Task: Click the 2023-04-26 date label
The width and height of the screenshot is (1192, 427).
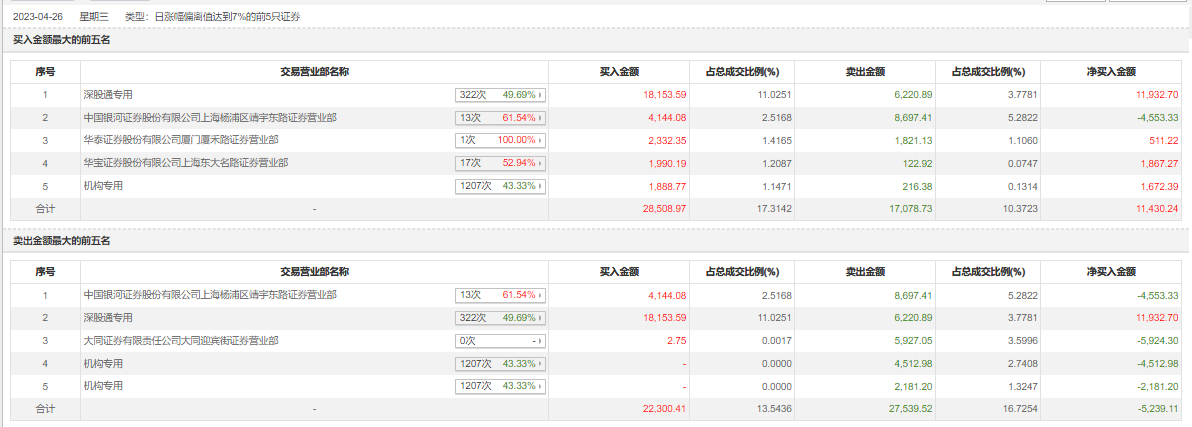Action: tap(38, 17)
